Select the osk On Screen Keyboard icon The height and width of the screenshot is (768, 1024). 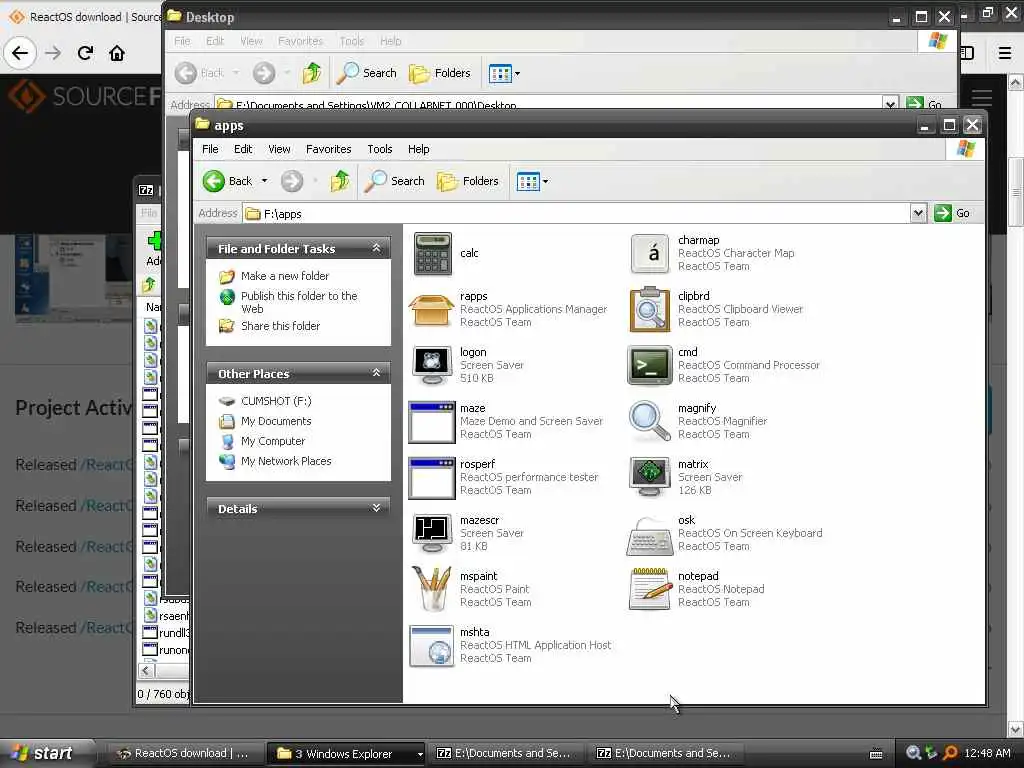coord(650,536)
